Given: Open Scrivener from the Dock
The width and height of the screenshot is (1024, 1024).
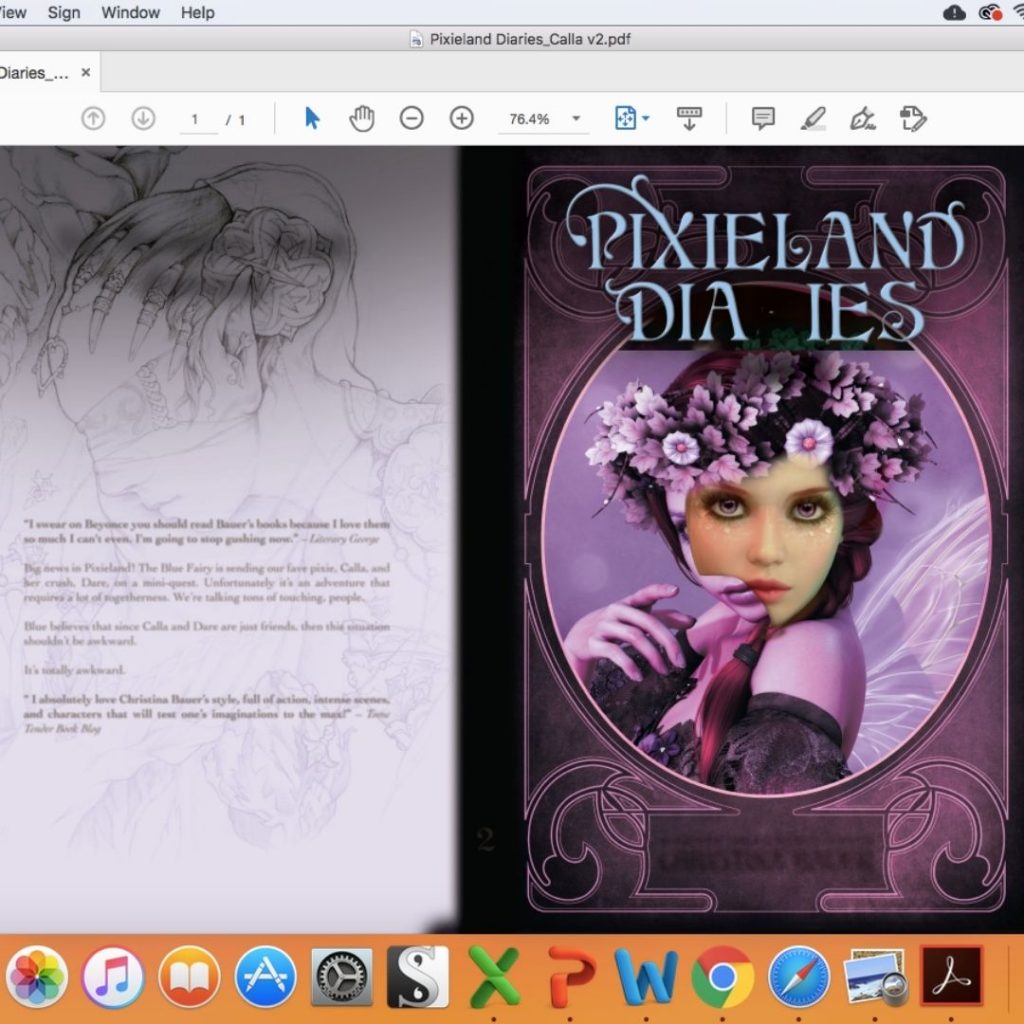Looking at the screenshot, I should point(418,977).
